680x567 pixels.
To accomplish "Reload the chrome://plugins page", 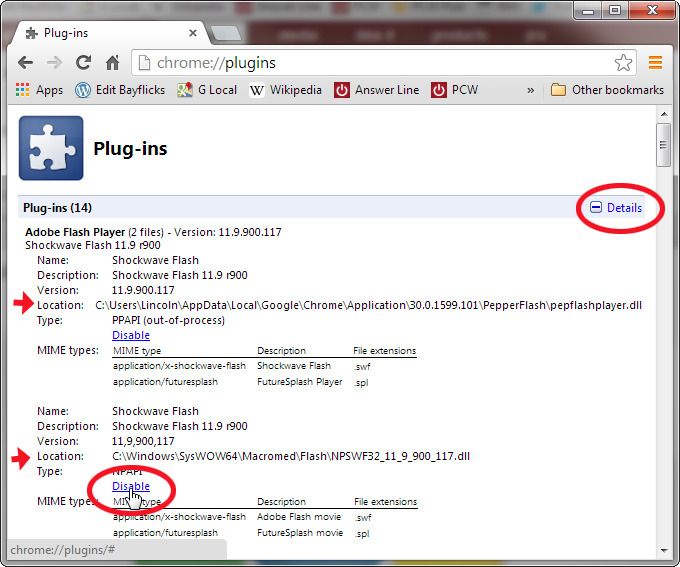I will click(83, 62).
